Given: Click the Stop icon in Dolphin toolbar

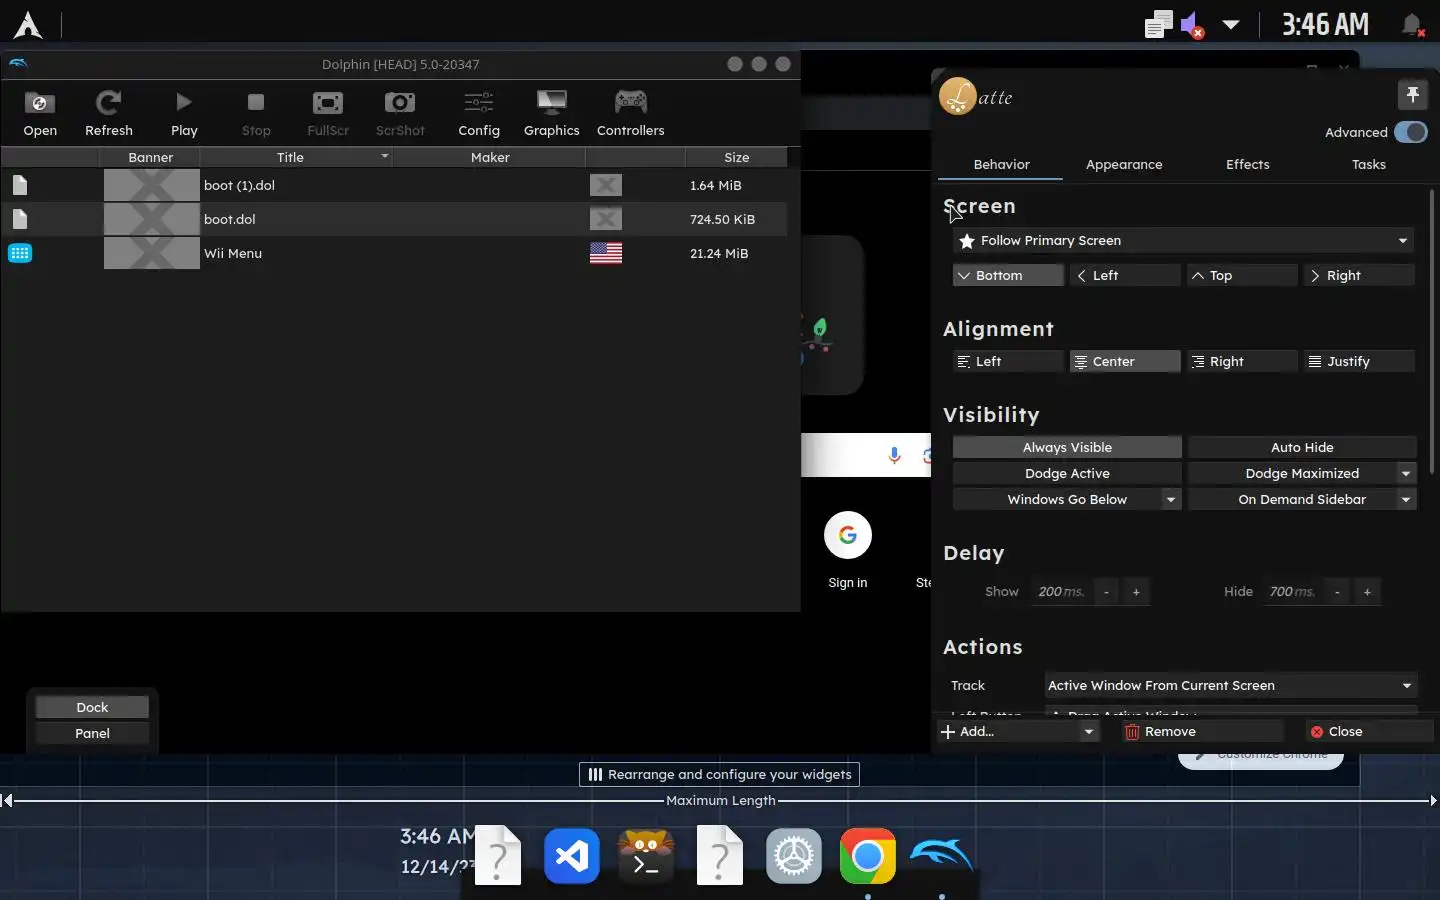Looking at the screenshot, I should [x=256, y=102].
